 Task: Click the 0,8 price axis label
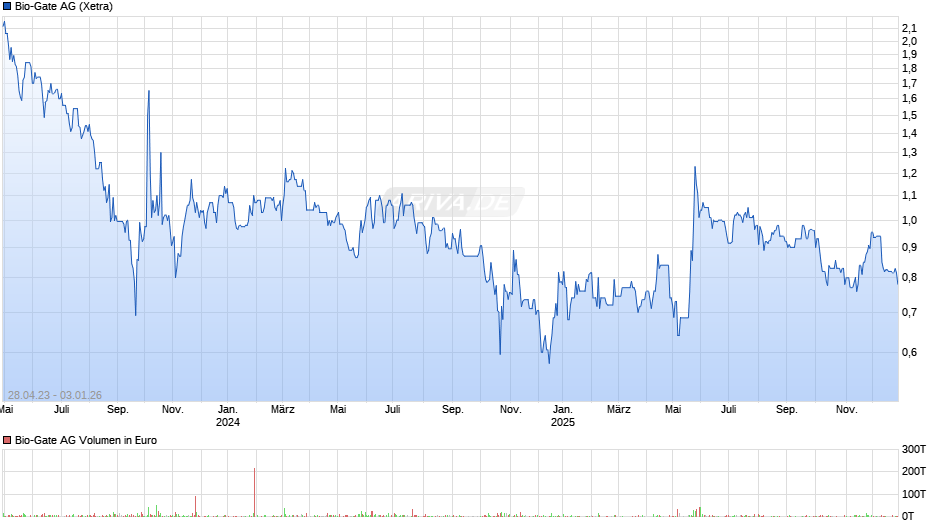909,277
